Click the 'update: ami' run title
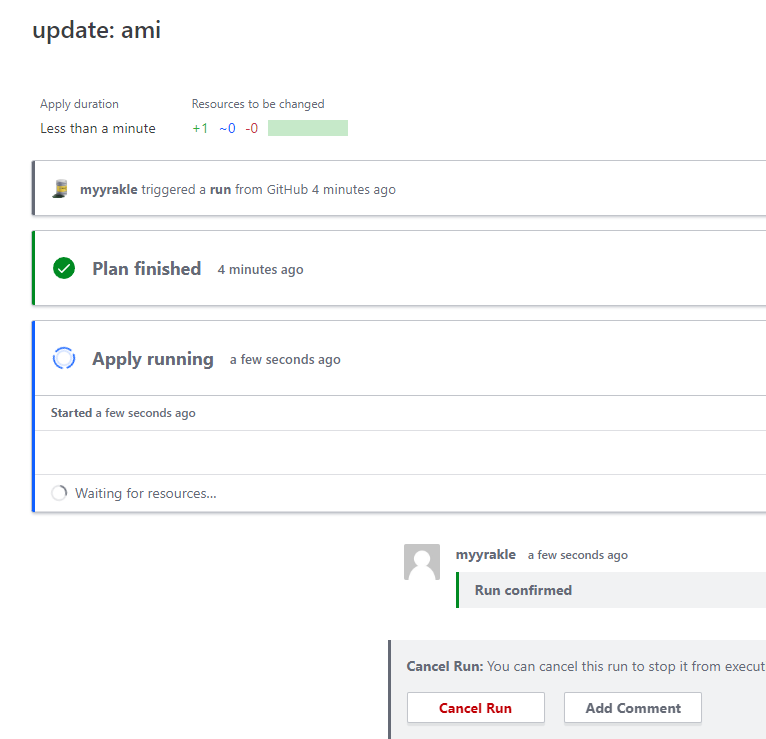 (97, 30)
